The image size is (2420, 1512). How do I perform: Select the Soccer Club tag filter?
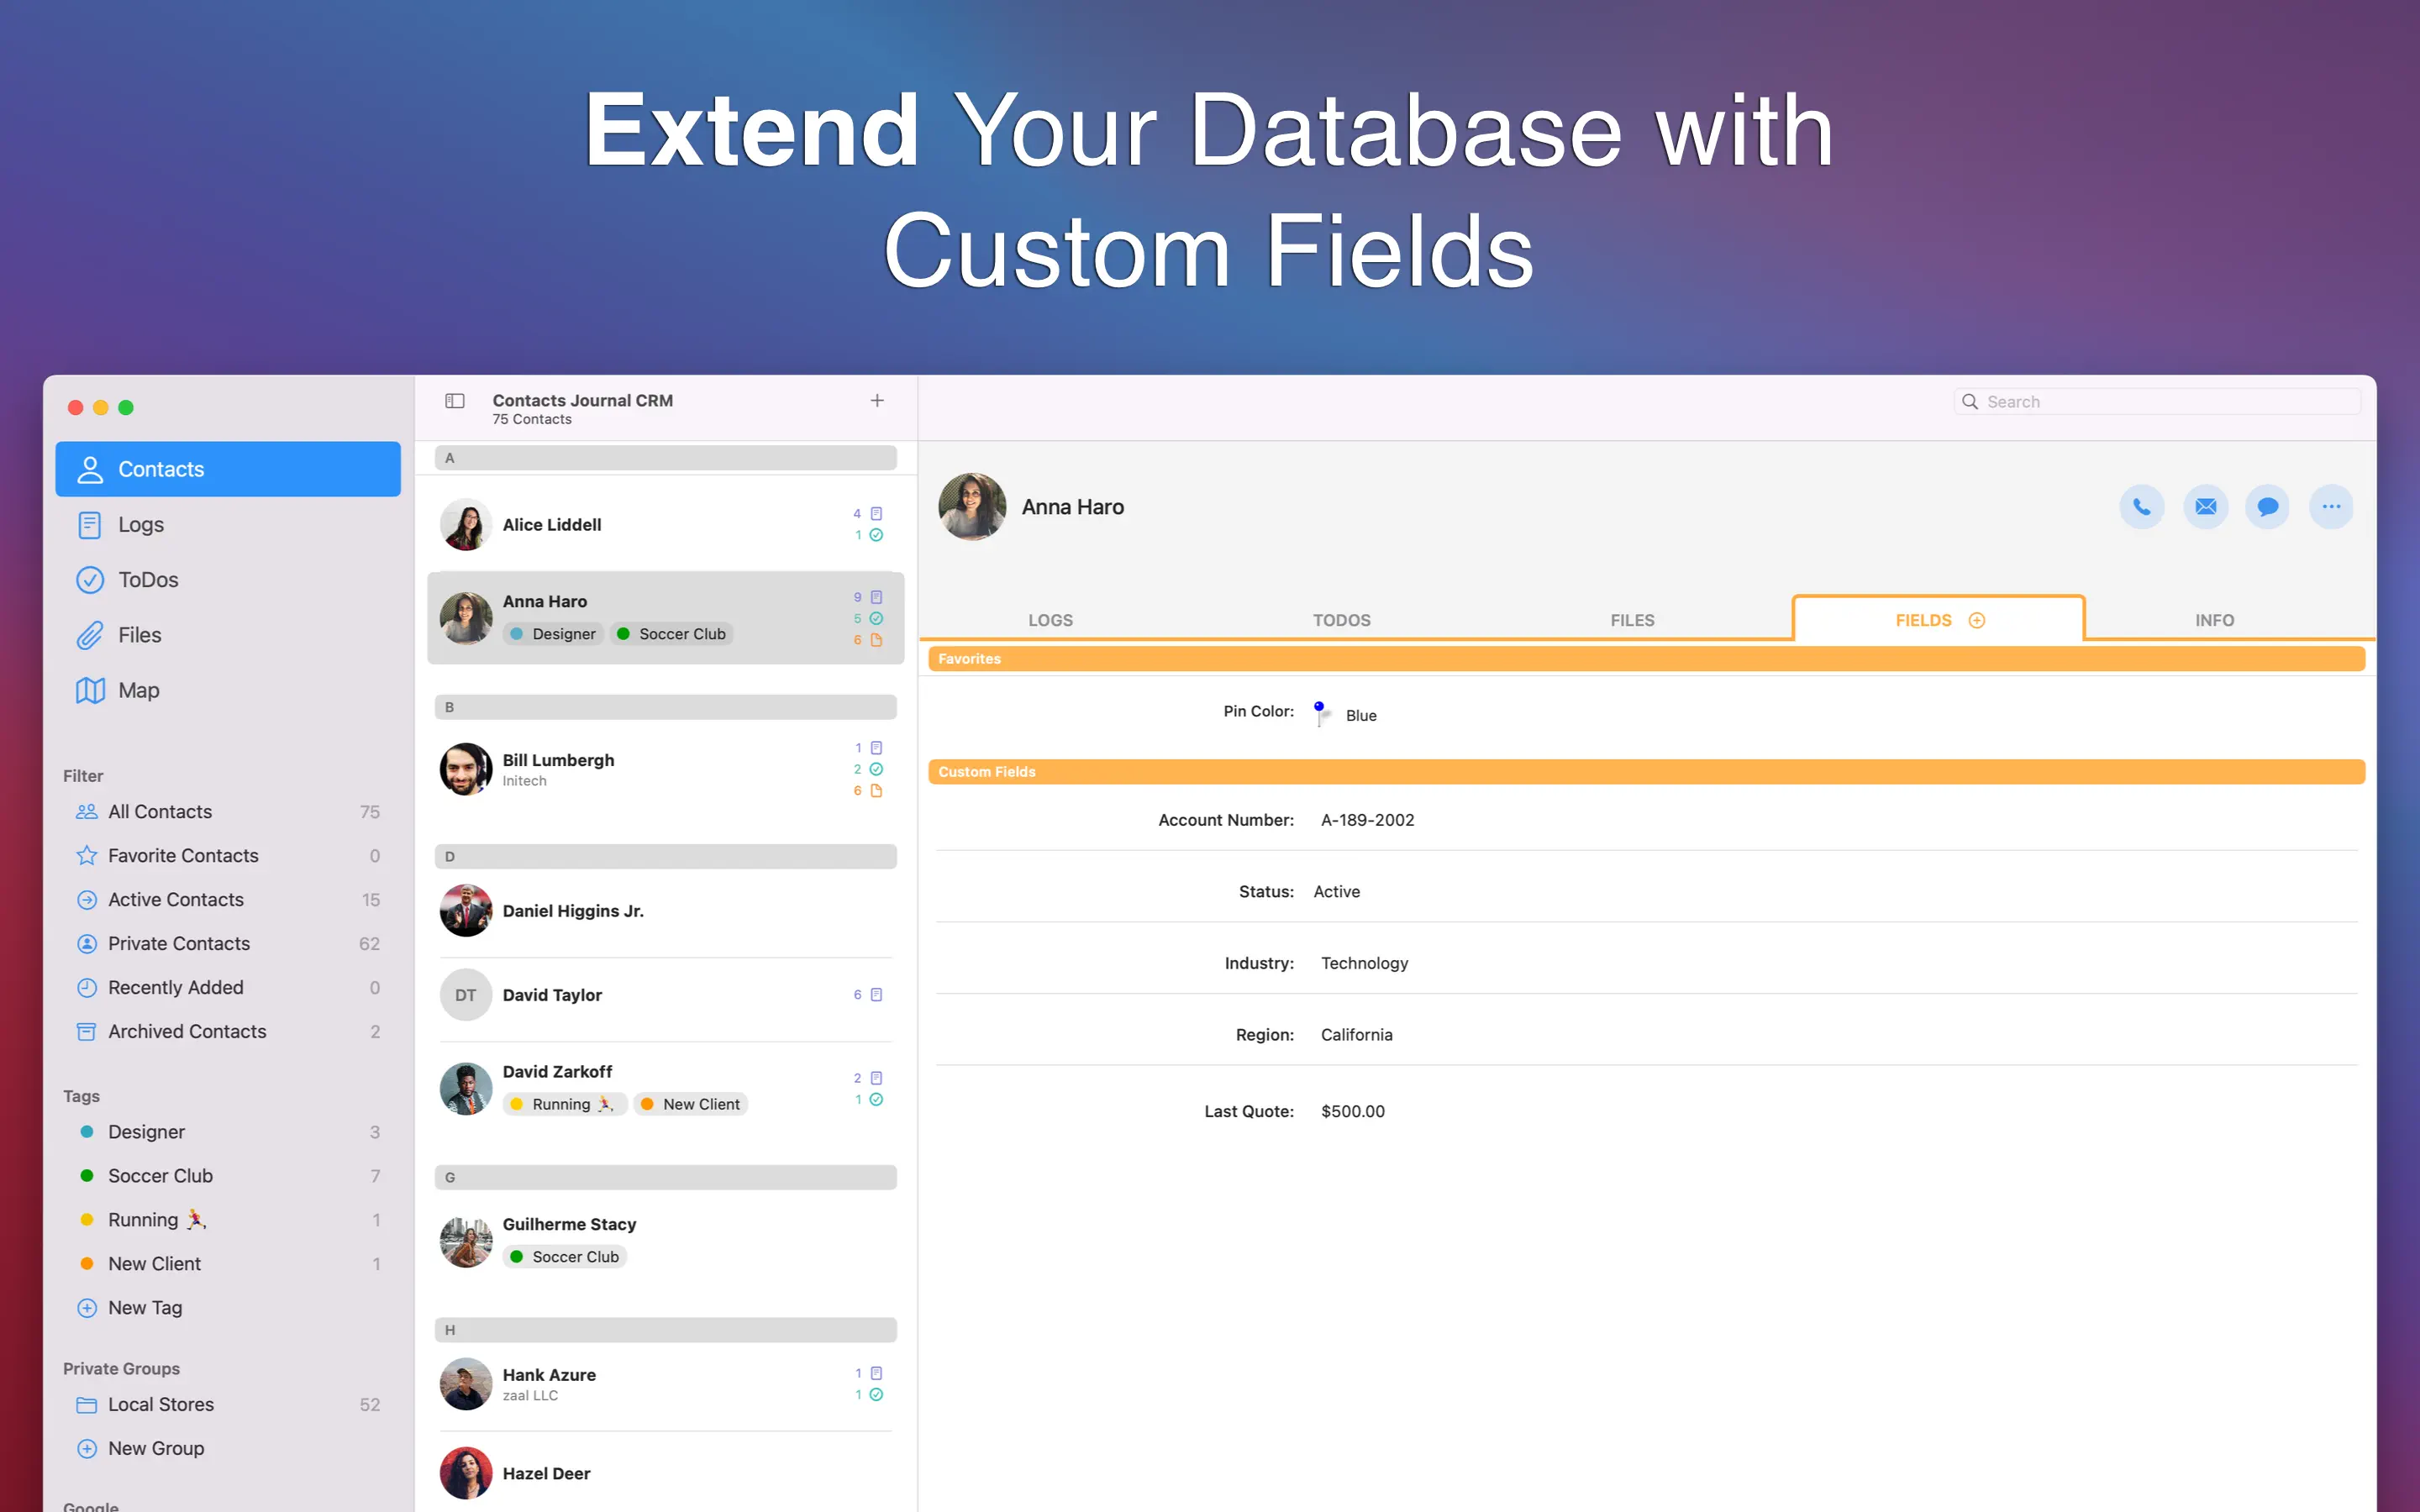pyautogui.click(x=160, y=1176)
